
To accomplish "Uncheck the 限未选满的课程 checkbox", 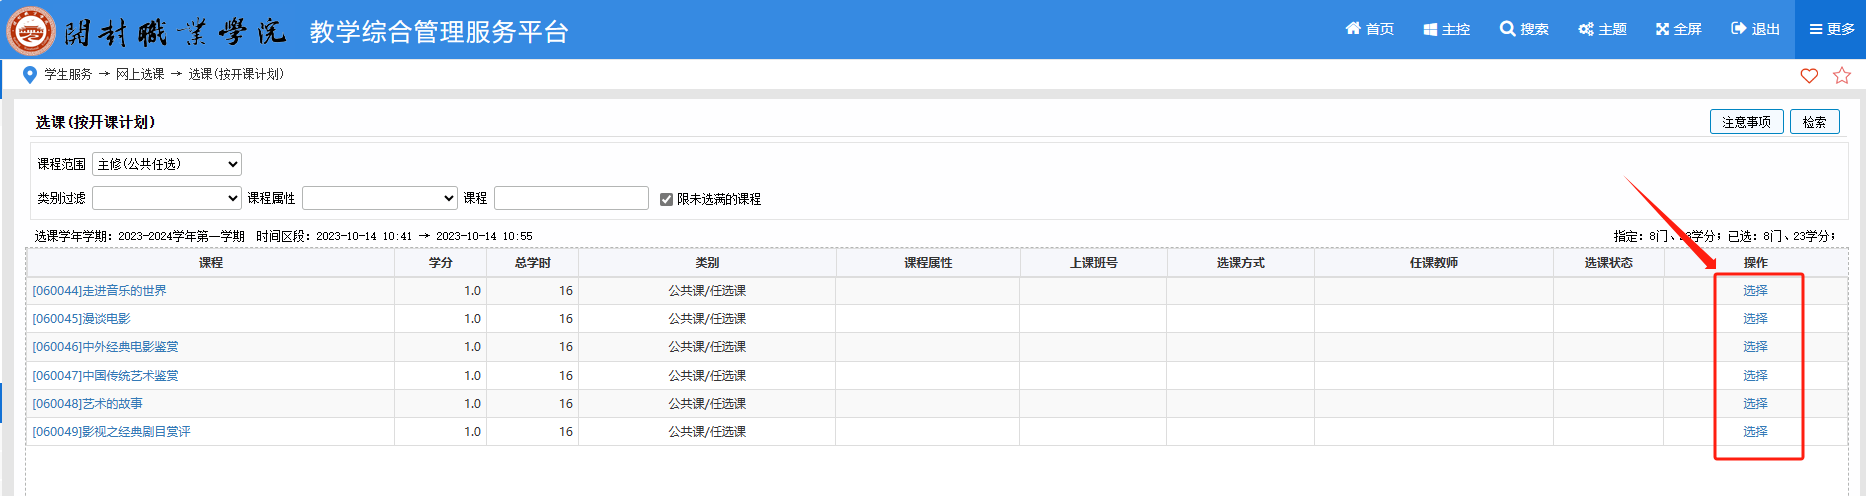I will [x=667, y=199].
